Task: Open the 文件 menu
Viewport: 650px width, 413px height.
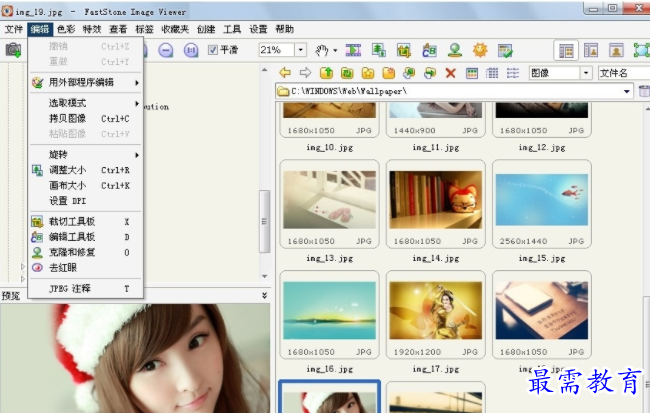Action: tap(14, 29)
